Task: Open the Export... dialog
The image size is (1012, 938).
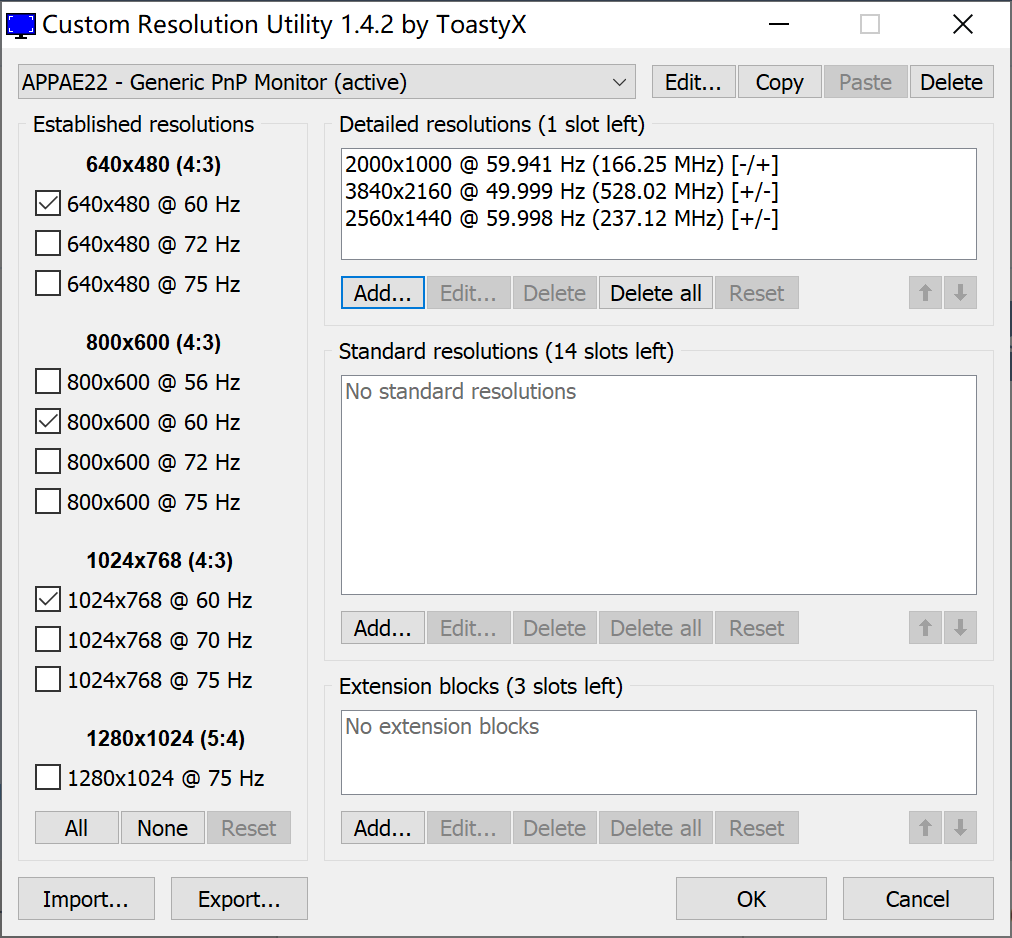Action: (x=239, y=899)
